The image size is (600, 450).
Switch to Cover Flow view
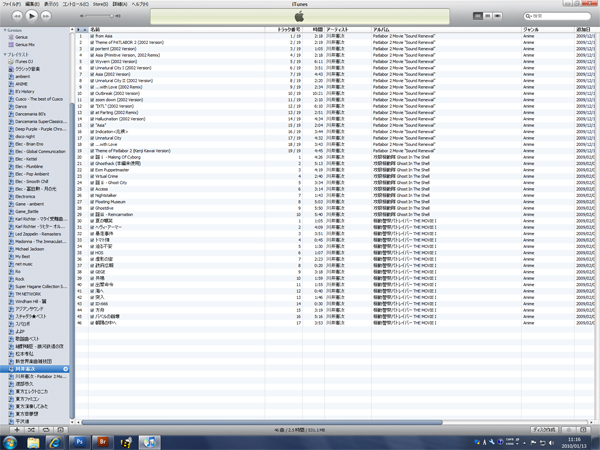point(497,16)
